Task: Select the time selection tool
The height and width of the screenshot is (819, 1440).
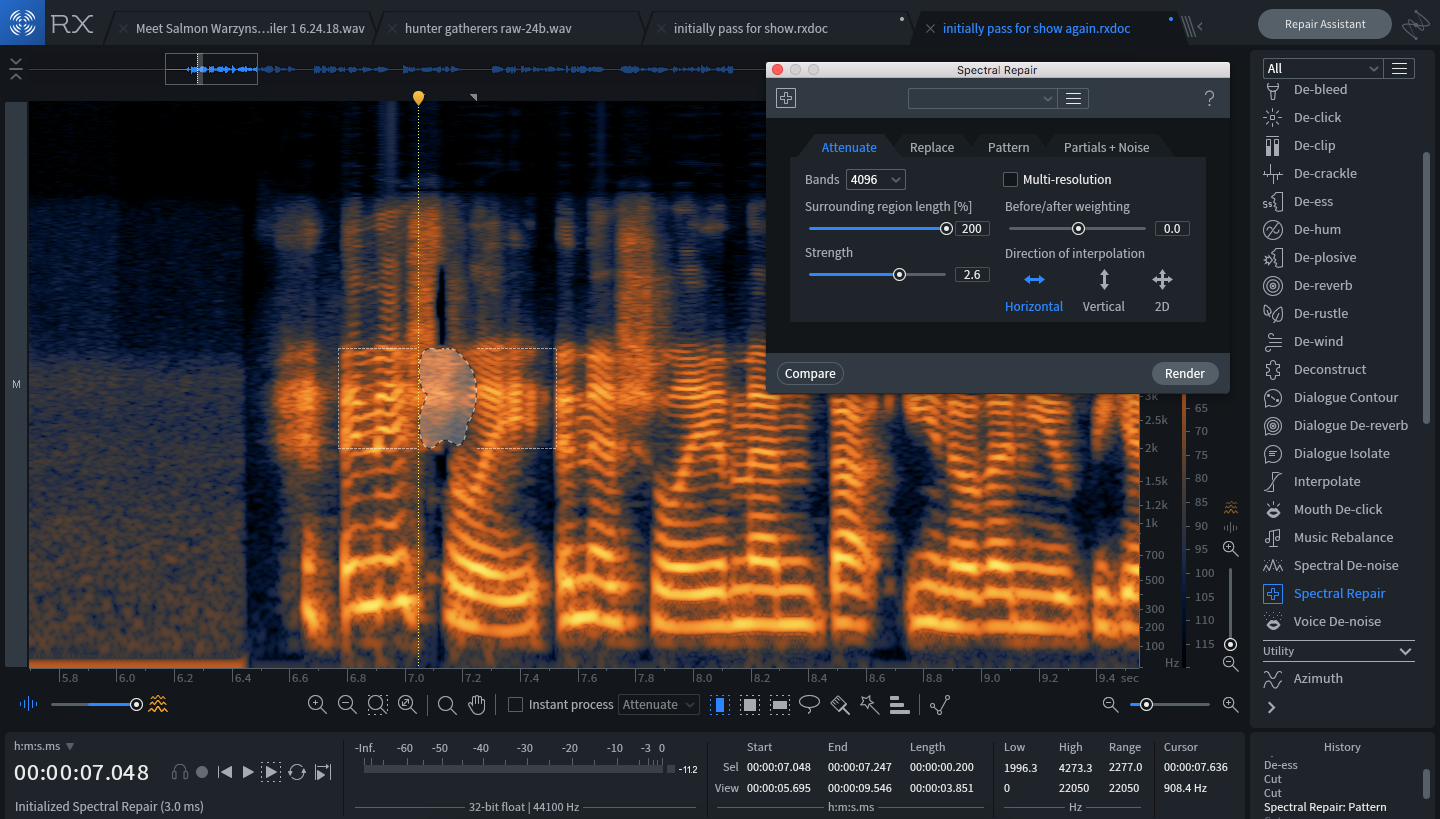Action: point(719,705)
